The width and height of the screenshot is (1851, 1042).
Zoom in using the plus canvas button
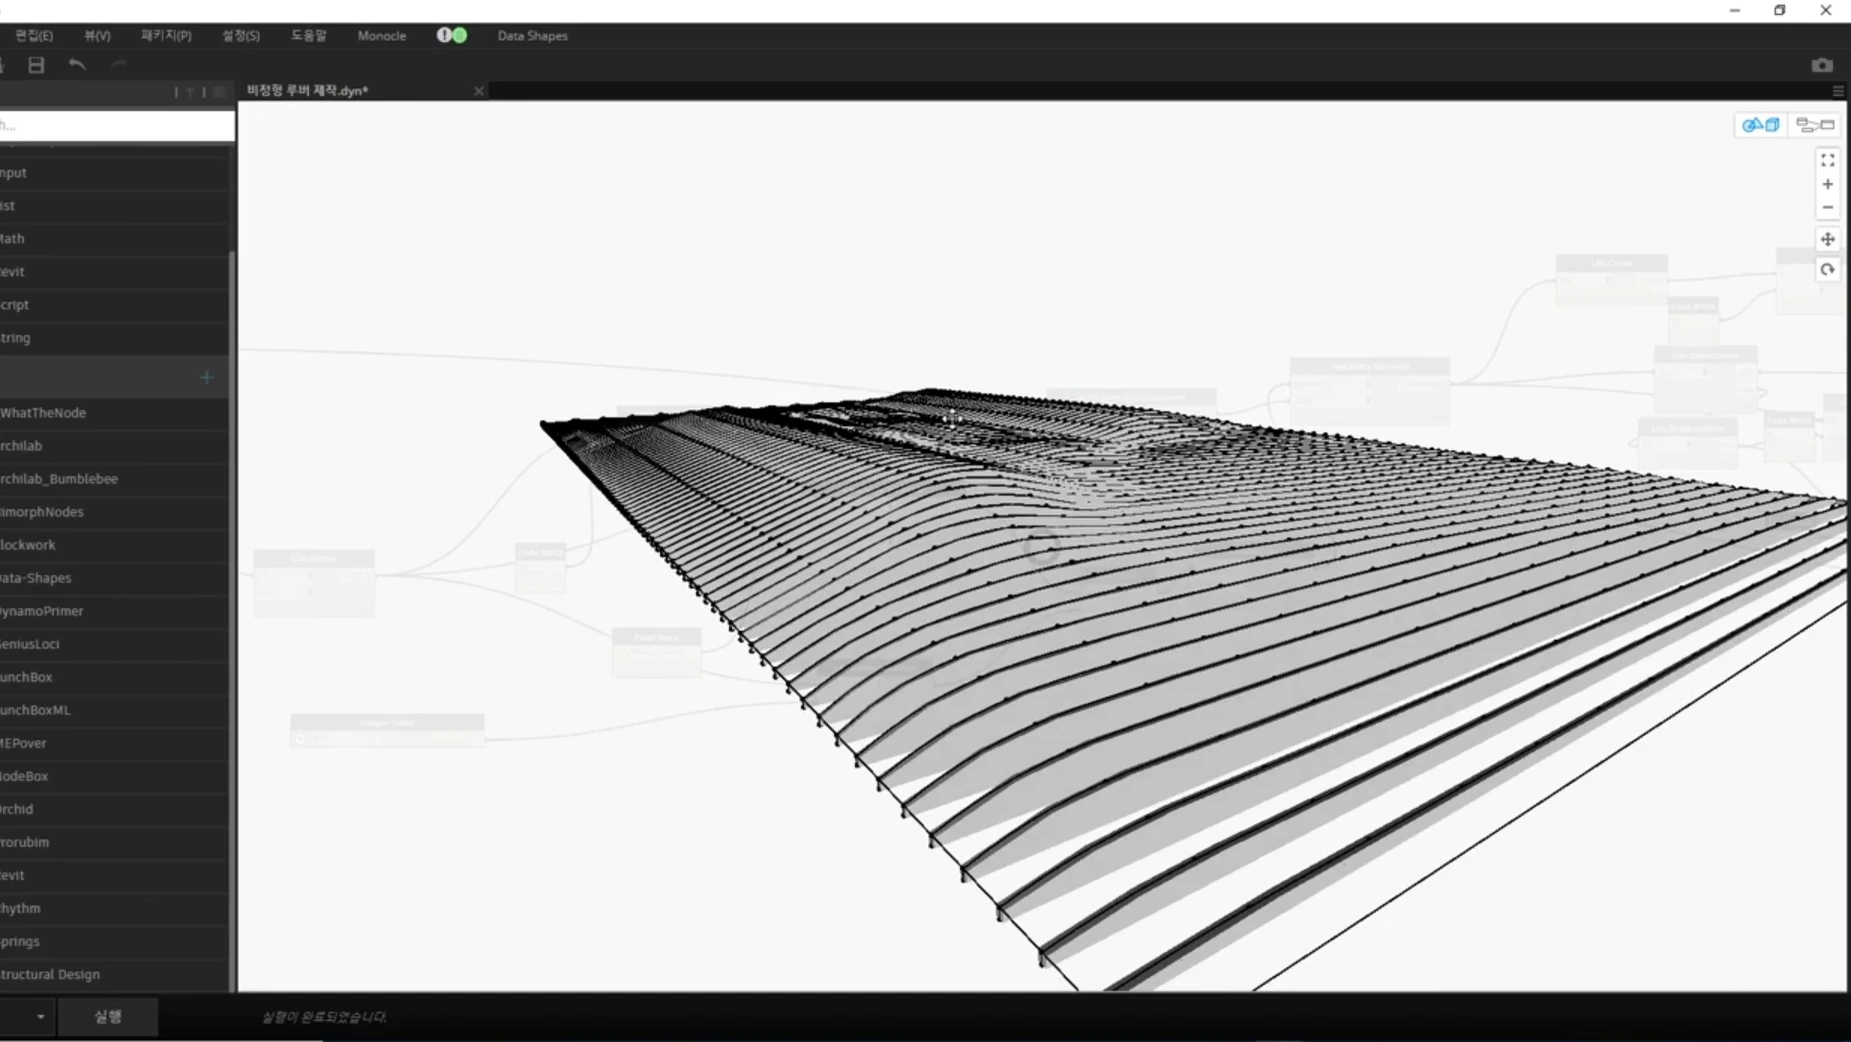click(x=1827, y=184)
